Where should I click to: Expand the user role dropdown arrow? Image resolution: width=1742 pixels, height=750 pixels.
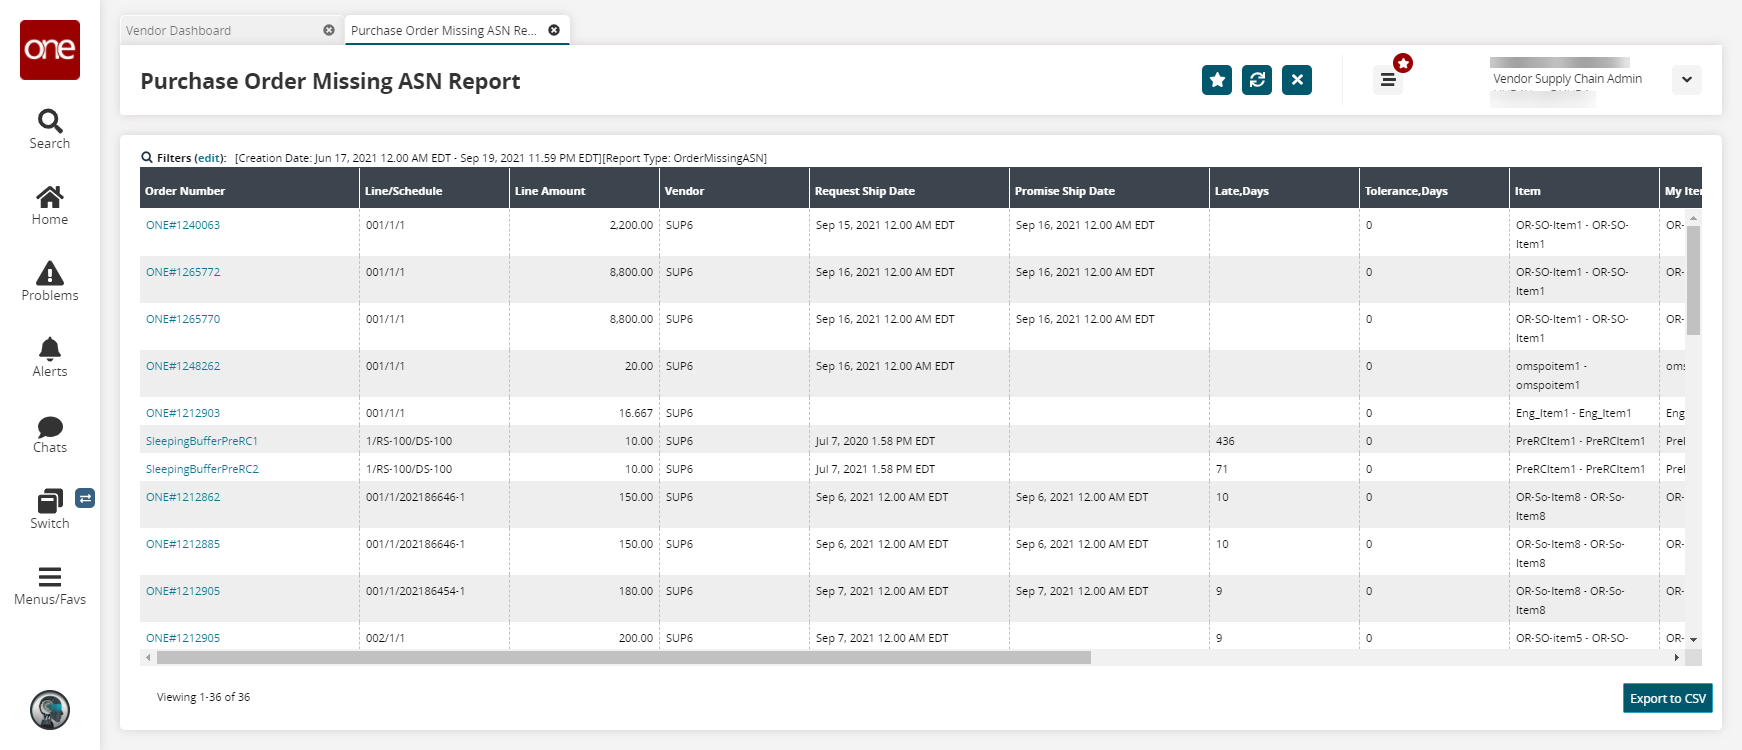tap(1687, 80)
